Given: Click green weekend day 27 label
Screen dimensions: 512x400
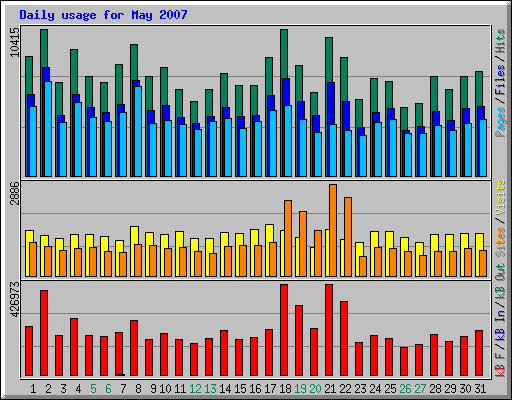Looking at the screenshot, I should click(420, 389).
